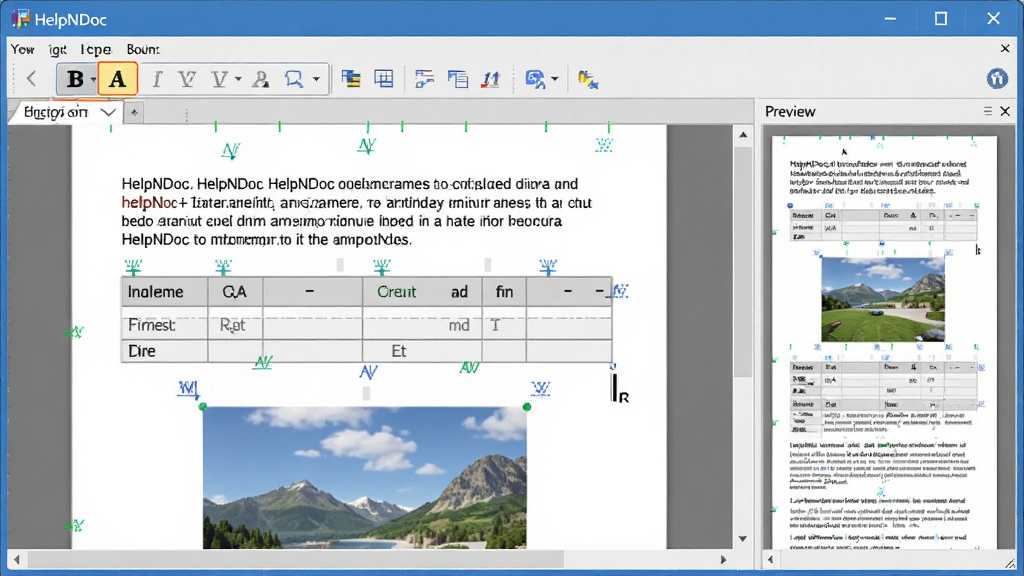Click the blue magnifier-shaped toolbar icon
1024x576 pixels.
pyautogui.click(x=294, y=79)
